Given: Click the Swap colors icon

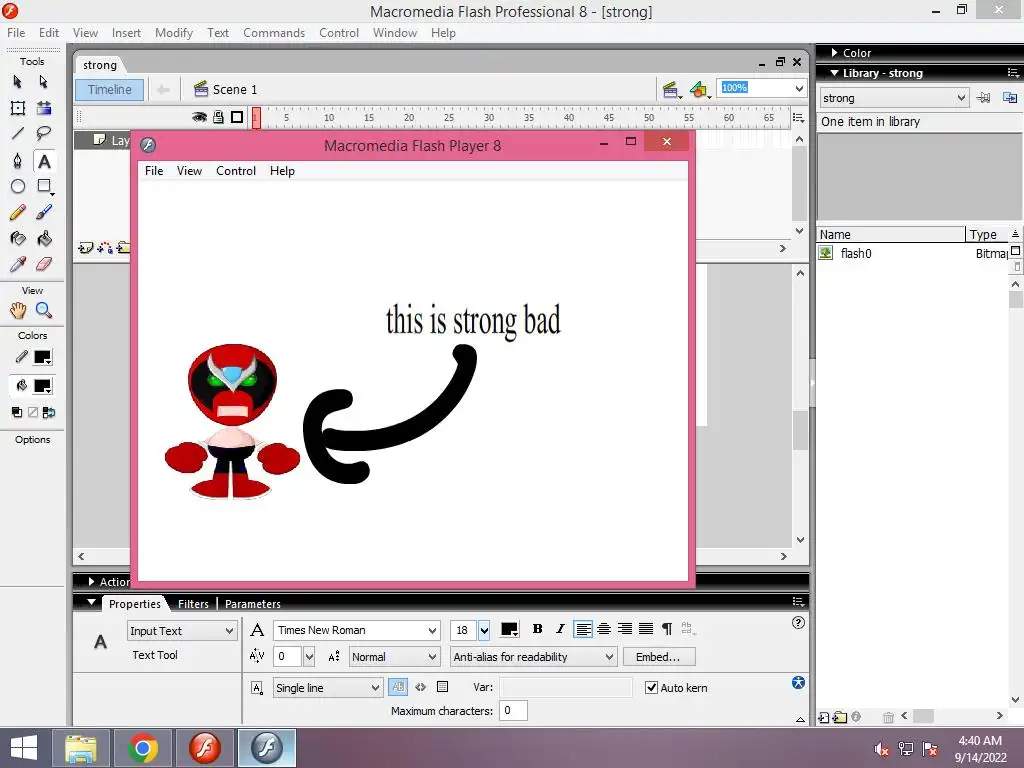Looking at the screenshot, I should pos(48,412).
